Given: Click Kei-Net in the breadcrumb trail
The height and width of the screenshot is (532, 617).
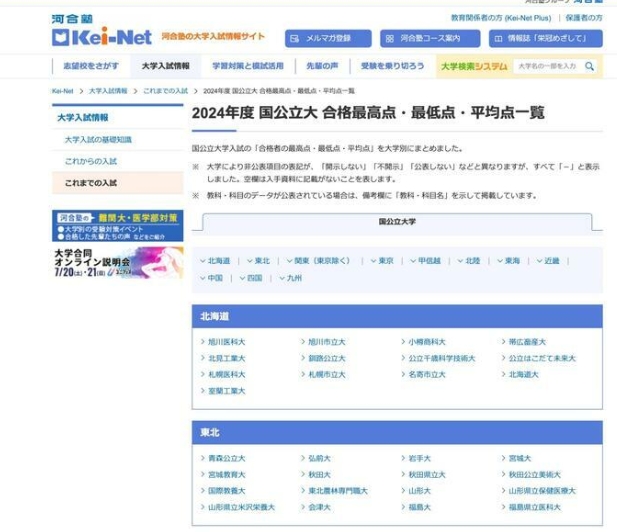Looking at the screenshot, I should pos(63,91).
